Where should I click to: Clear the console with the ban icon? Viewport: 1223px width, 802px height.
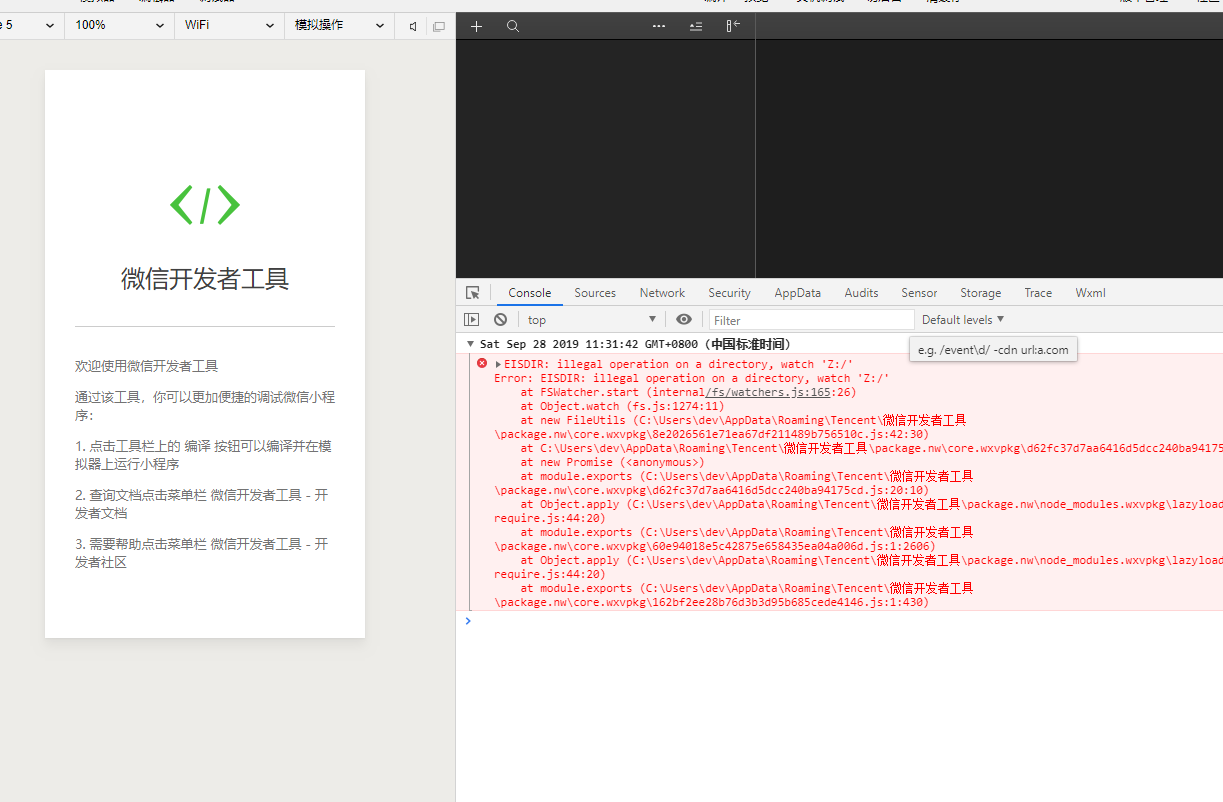(x=500, y=319)
